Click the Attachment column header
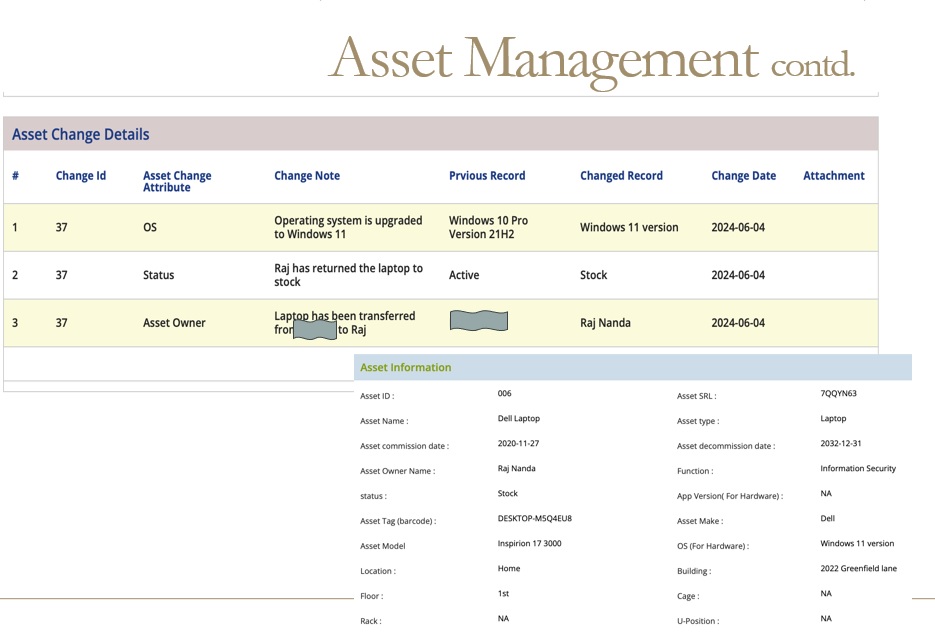935x633 pixels. 833,176
